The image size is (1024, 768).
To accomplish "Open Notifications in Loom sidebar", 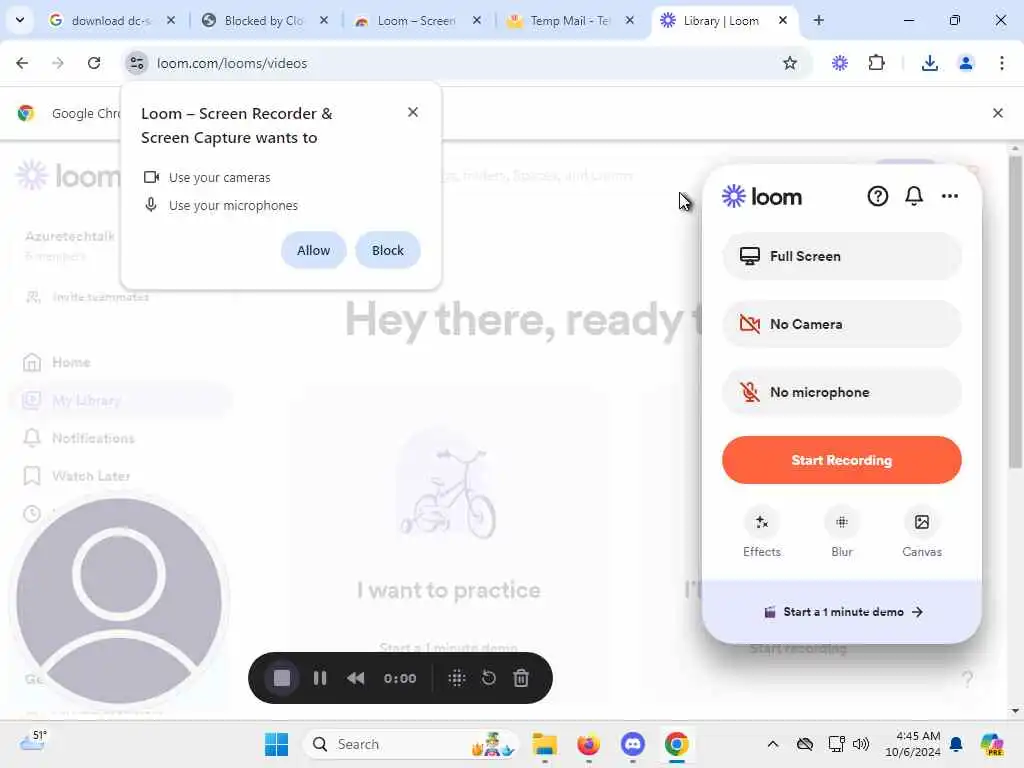I will pyautogui.click(x=78, y=438).
